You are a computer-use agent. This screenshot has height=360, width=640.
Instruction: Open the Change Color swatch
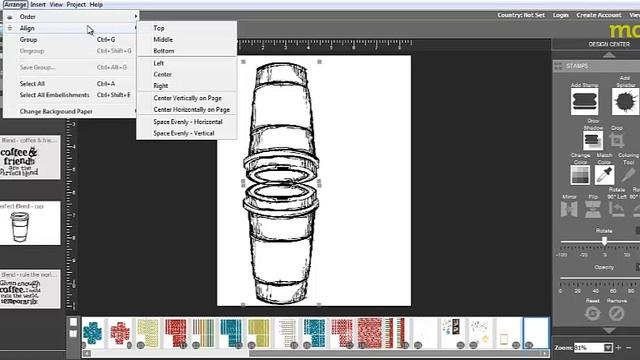(x=580, y=175)
